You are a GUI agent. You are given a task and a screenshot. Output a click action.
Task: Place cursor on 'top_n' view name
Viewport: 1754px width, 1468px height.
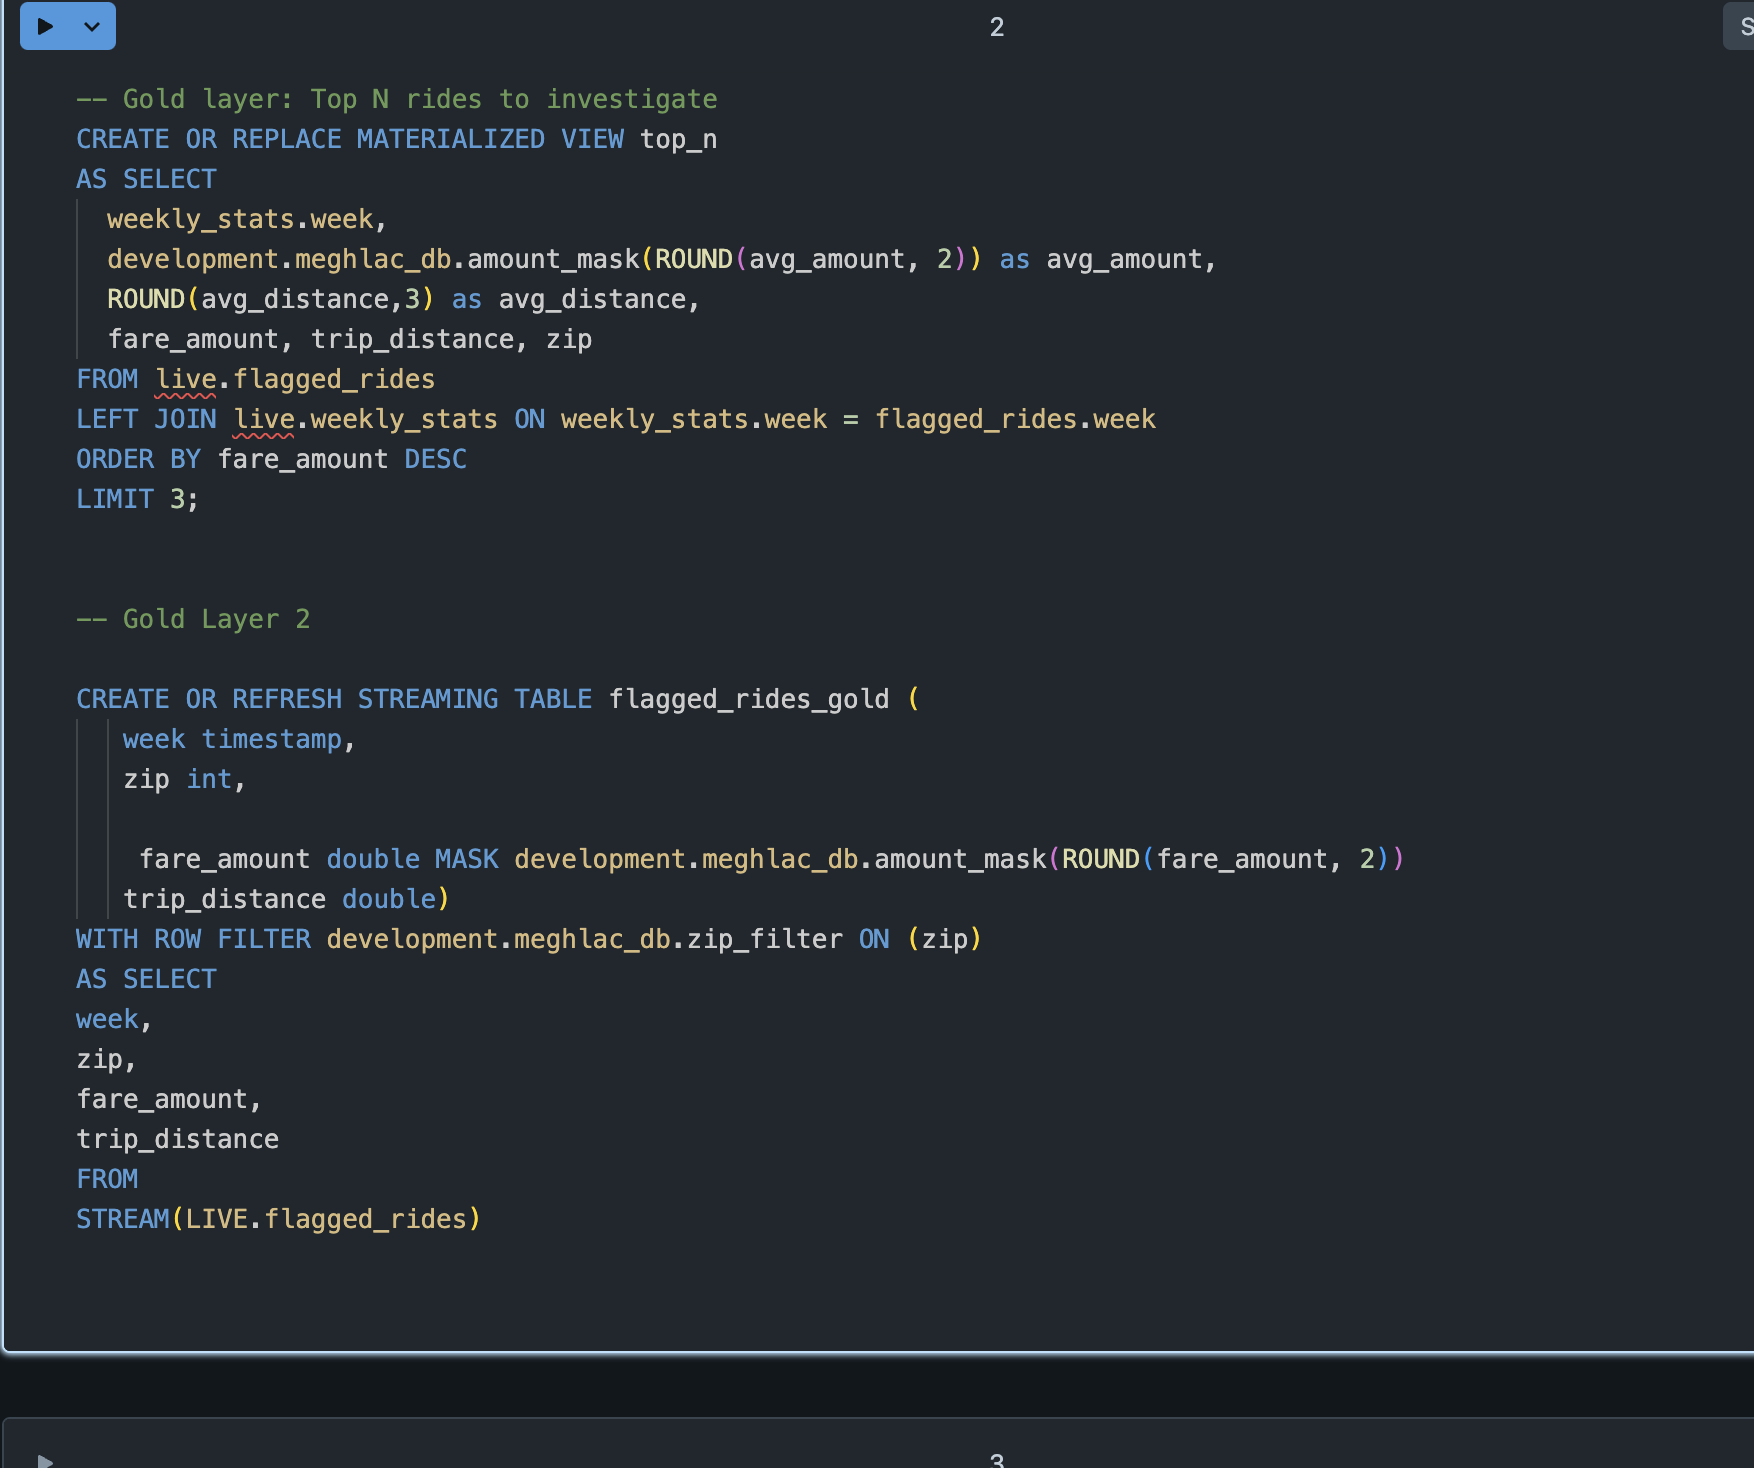[678, 139]
